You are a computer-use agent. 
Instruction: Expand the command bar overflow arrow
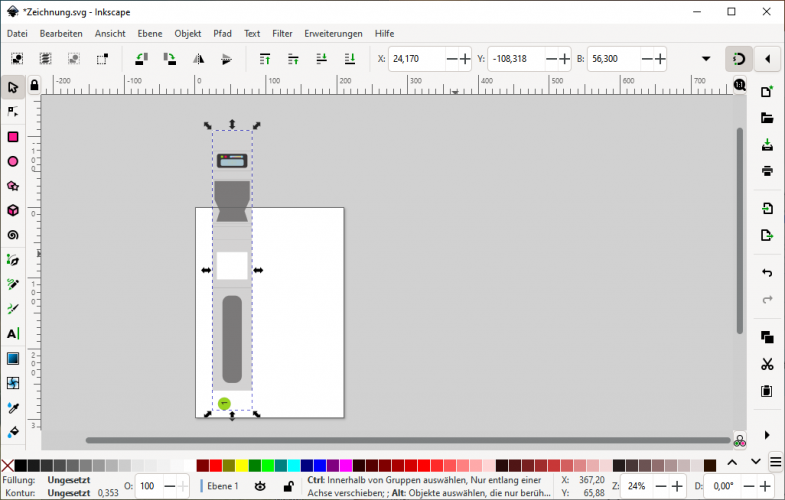pyautogui.click(x=767, y=435)
